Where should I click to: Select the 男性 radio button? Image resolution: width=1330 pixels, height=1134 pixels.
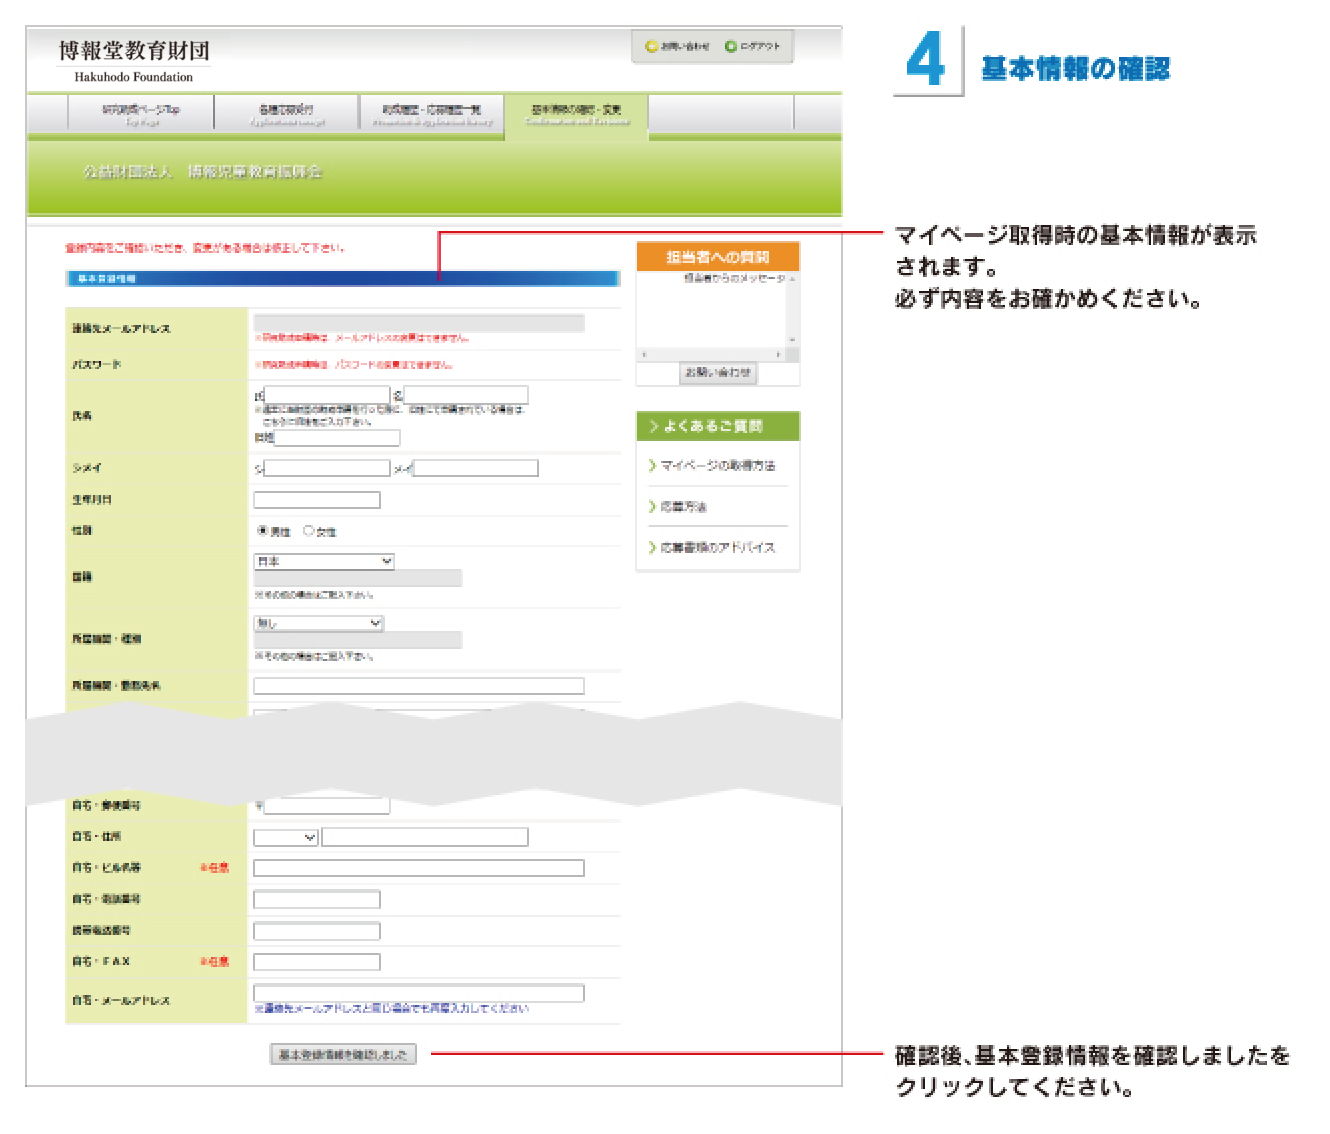point(263,531)
